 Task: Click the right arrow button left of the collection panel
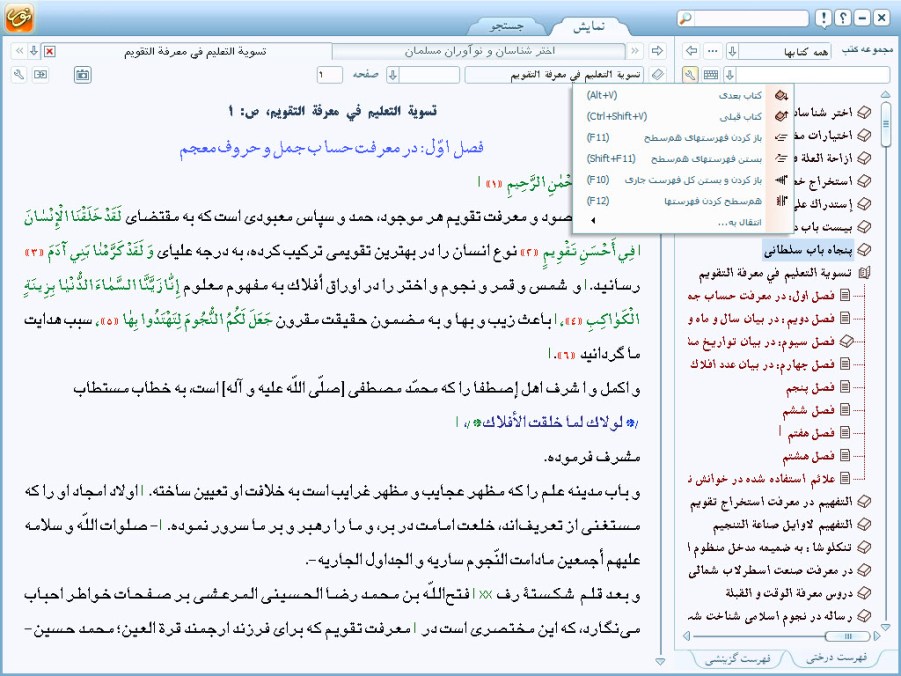pos(657,51)
